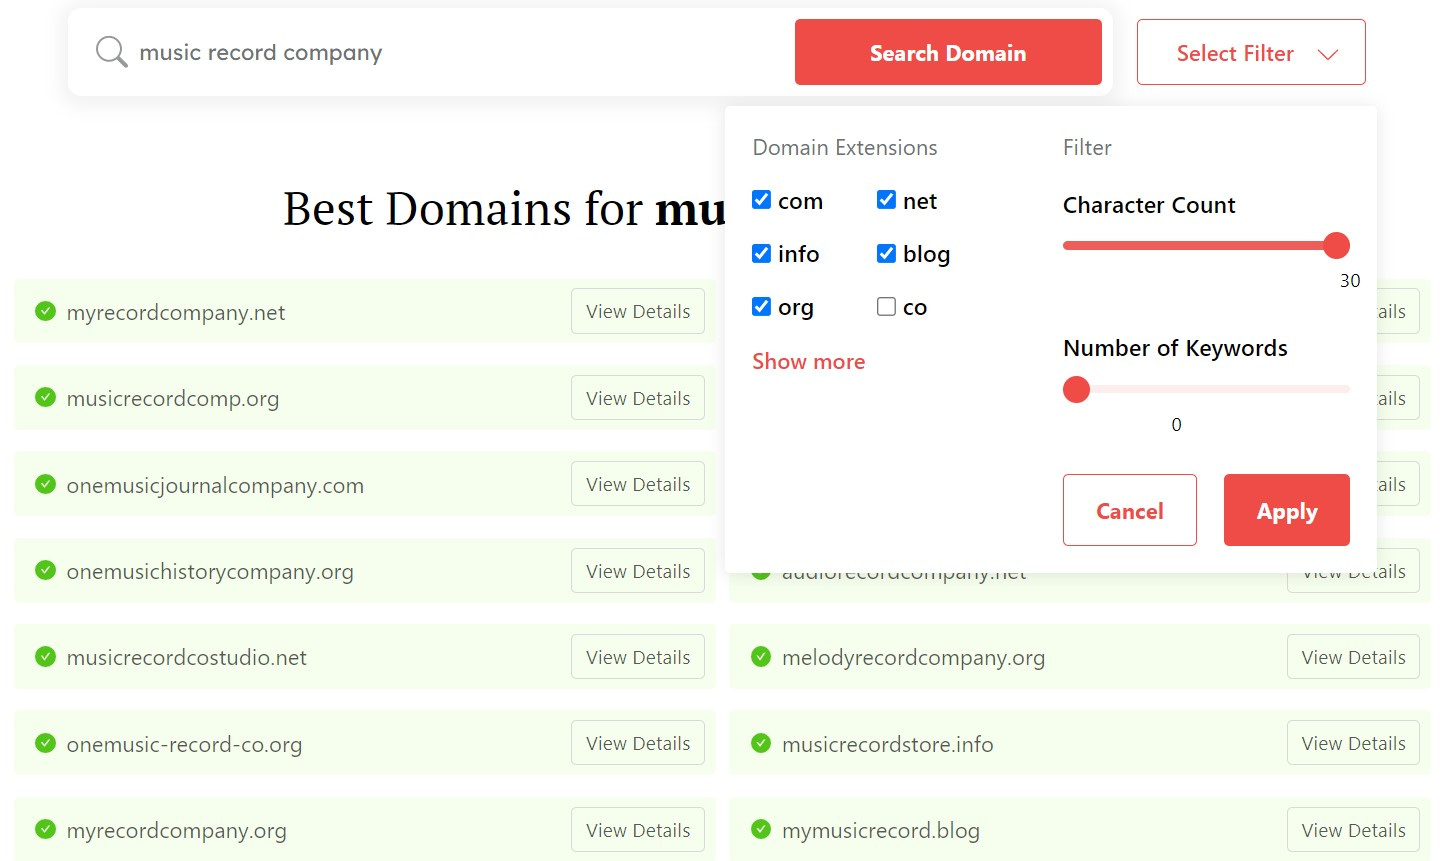View Details for musicrecordcostudio.net
1447x861 pixels.
638,657
